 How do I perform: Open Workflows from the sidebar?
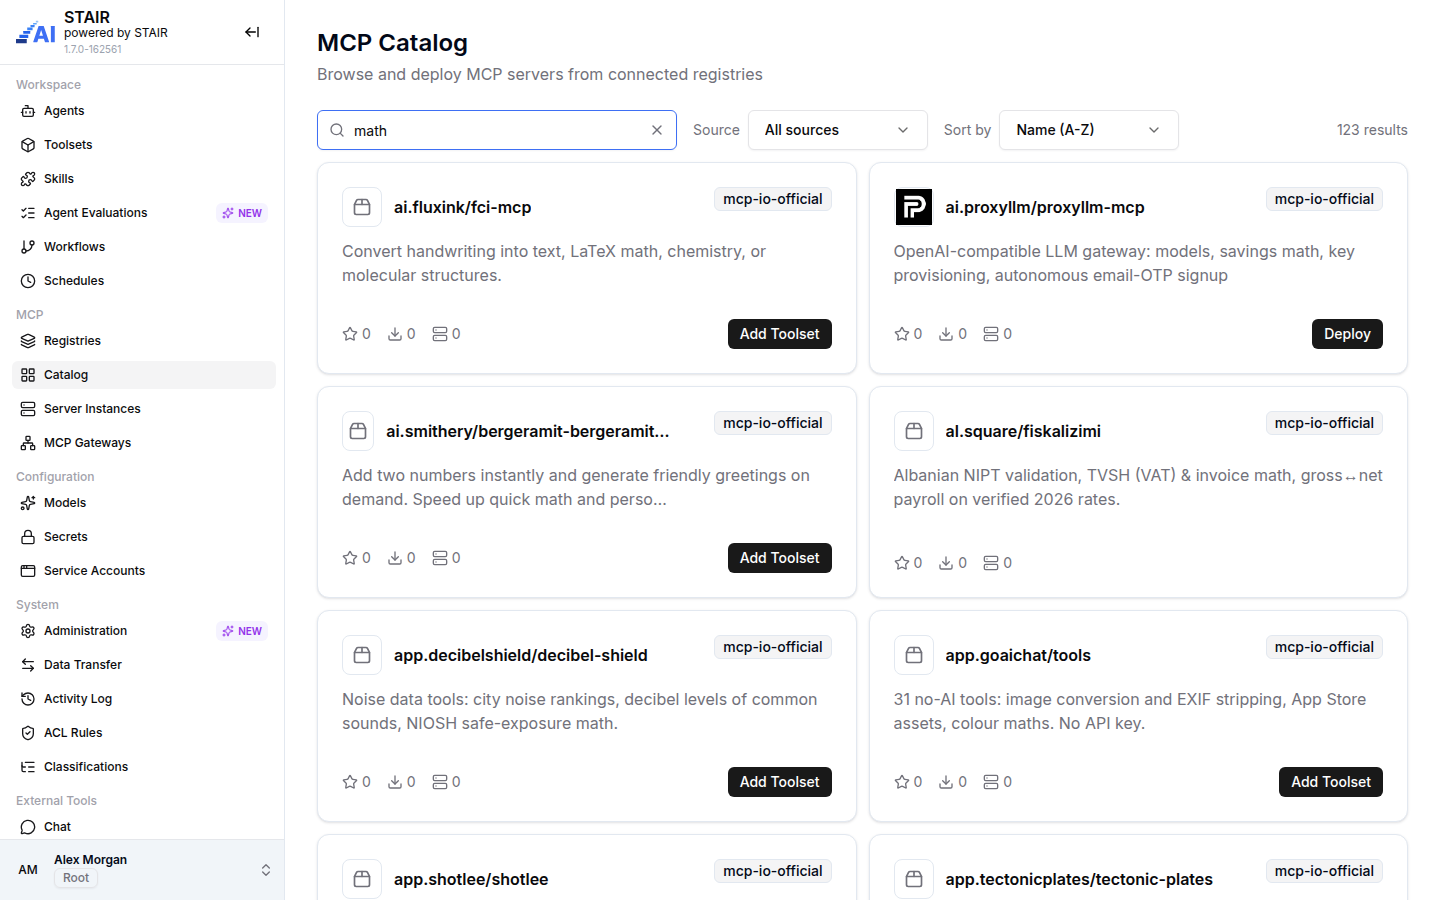(144, 247)
